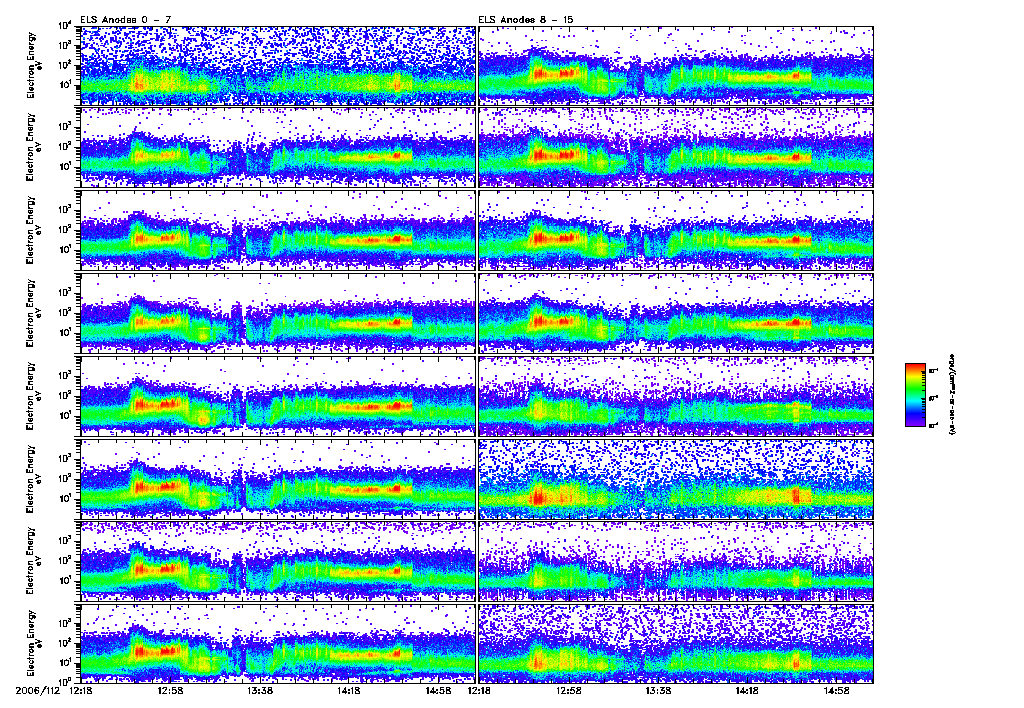
Task: Select the 13:38 time label under Anodes 0 - 7
Action: pos(259,690)
